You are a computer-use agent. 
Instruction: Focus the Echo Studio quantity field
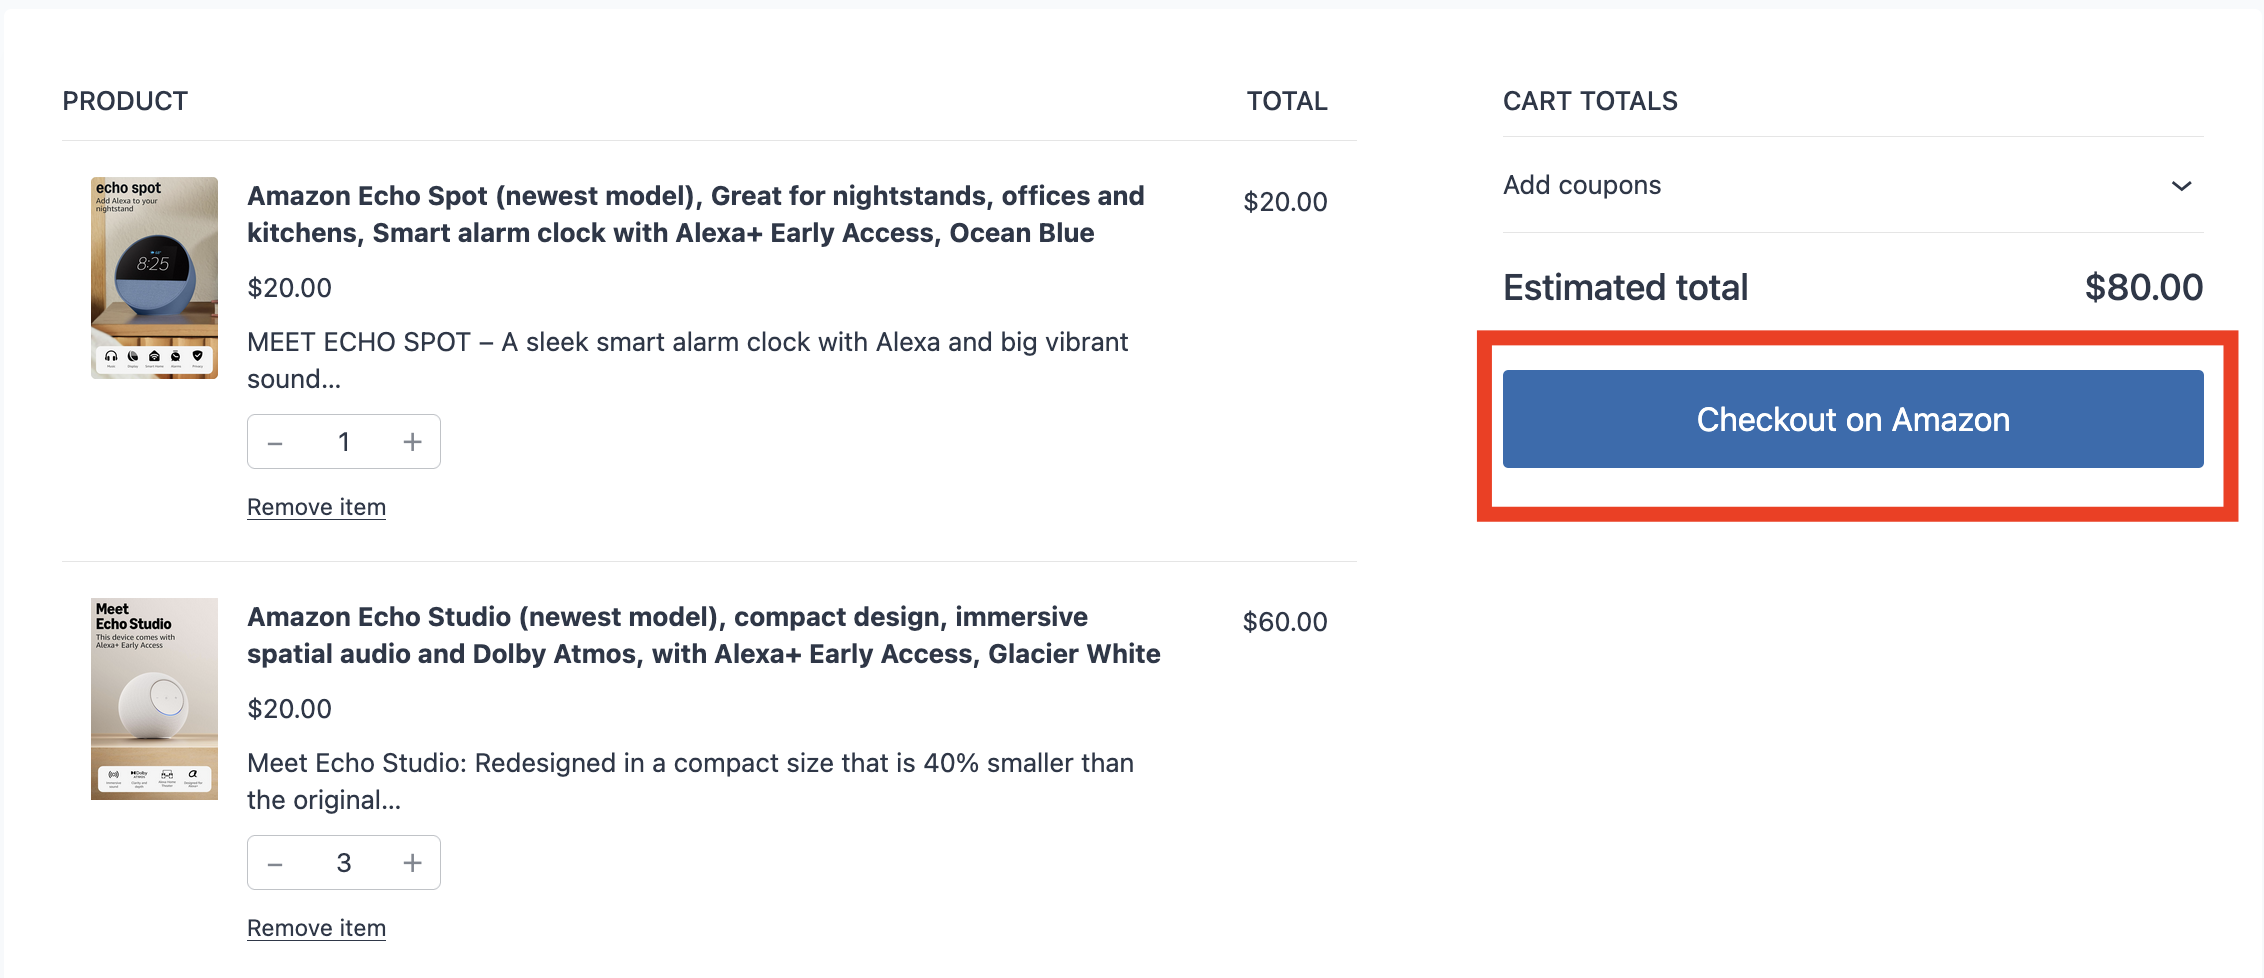click(x=344, y=863)
